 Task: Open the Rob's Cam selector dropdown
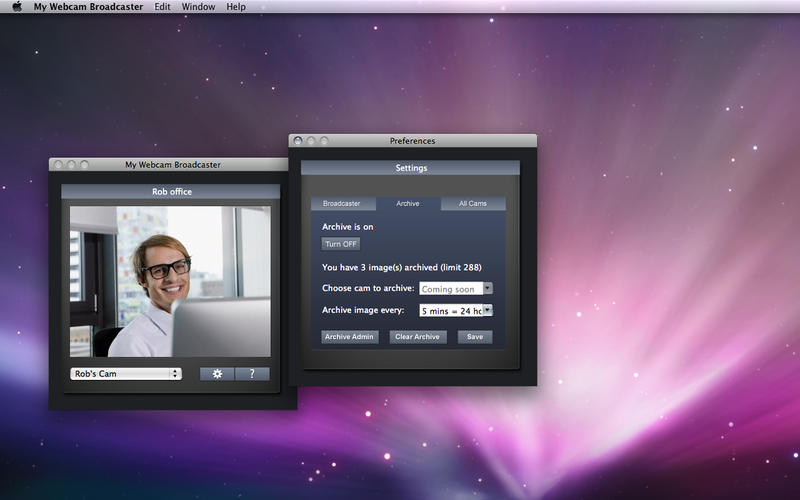pyautogui.click(x=126, y=374)
